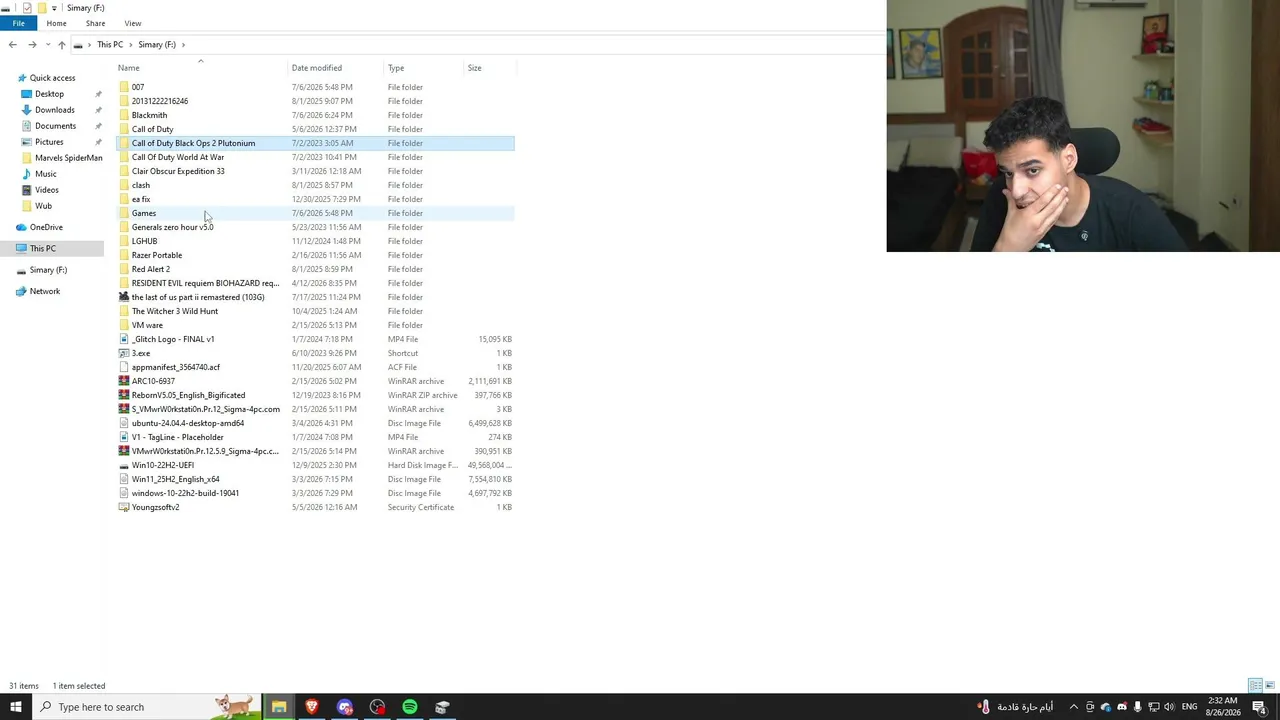
Task: Open the recent locations dropdown
Action: [x=47, y=45]
